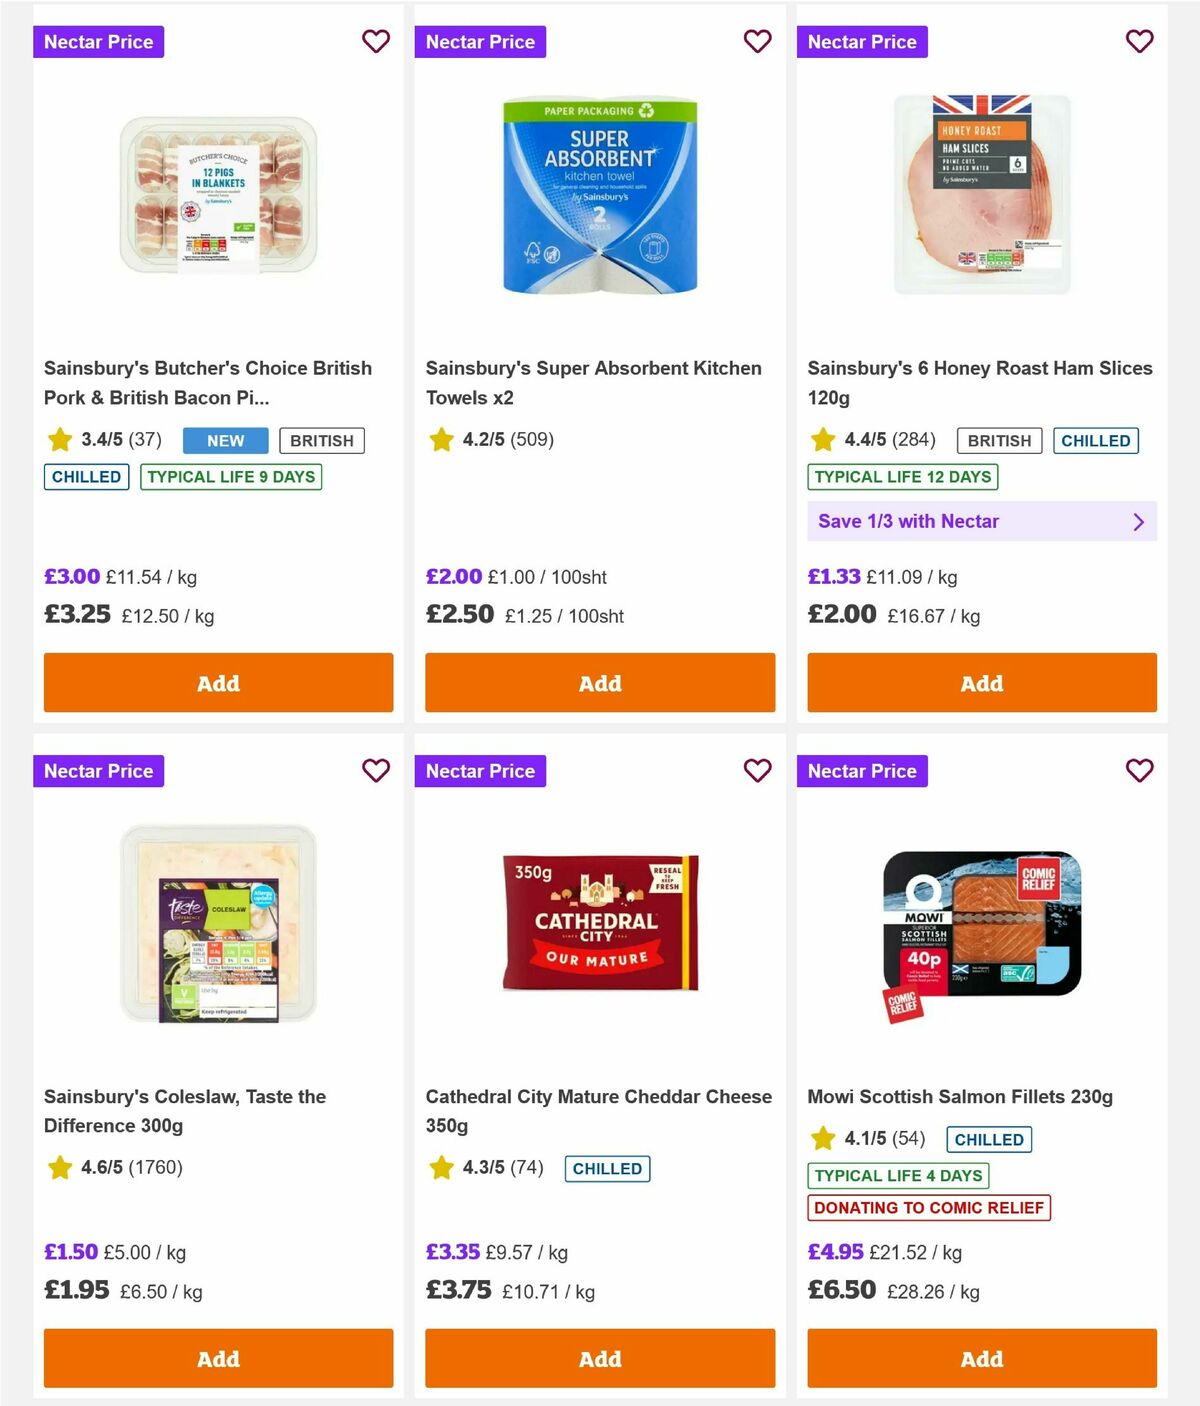Image resolution: width=1200 pixels, height=1406 pixels.
Task: Click DONATING TO COMIC RELIEF label
Action: click(x=928, y=1208)
